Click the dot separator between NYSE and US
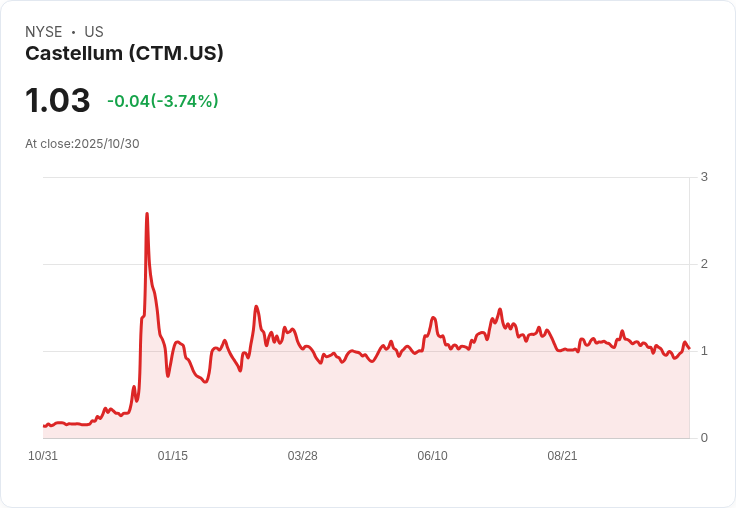Viewport: 736px width, 508px height. 73,32
